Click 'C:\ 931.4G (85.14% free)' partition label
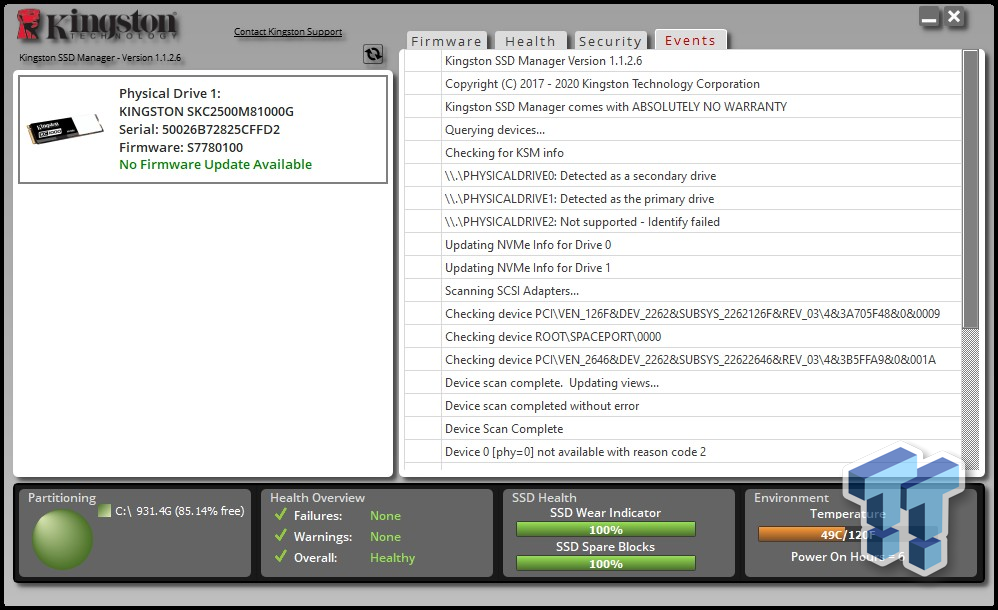 [179, 511]
